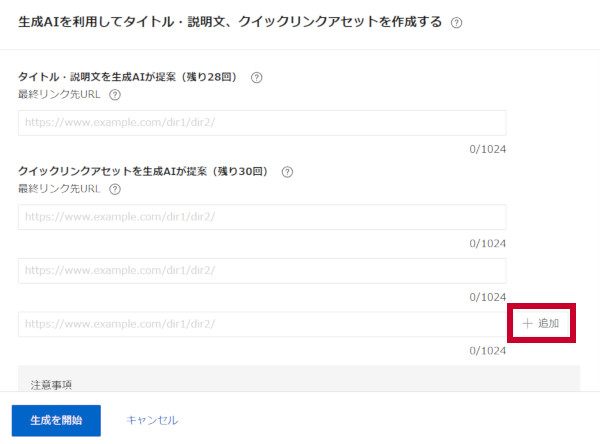Focus the second quick link URL input field
The width and height of the screenshot is (600, 444).
[262, 271]
